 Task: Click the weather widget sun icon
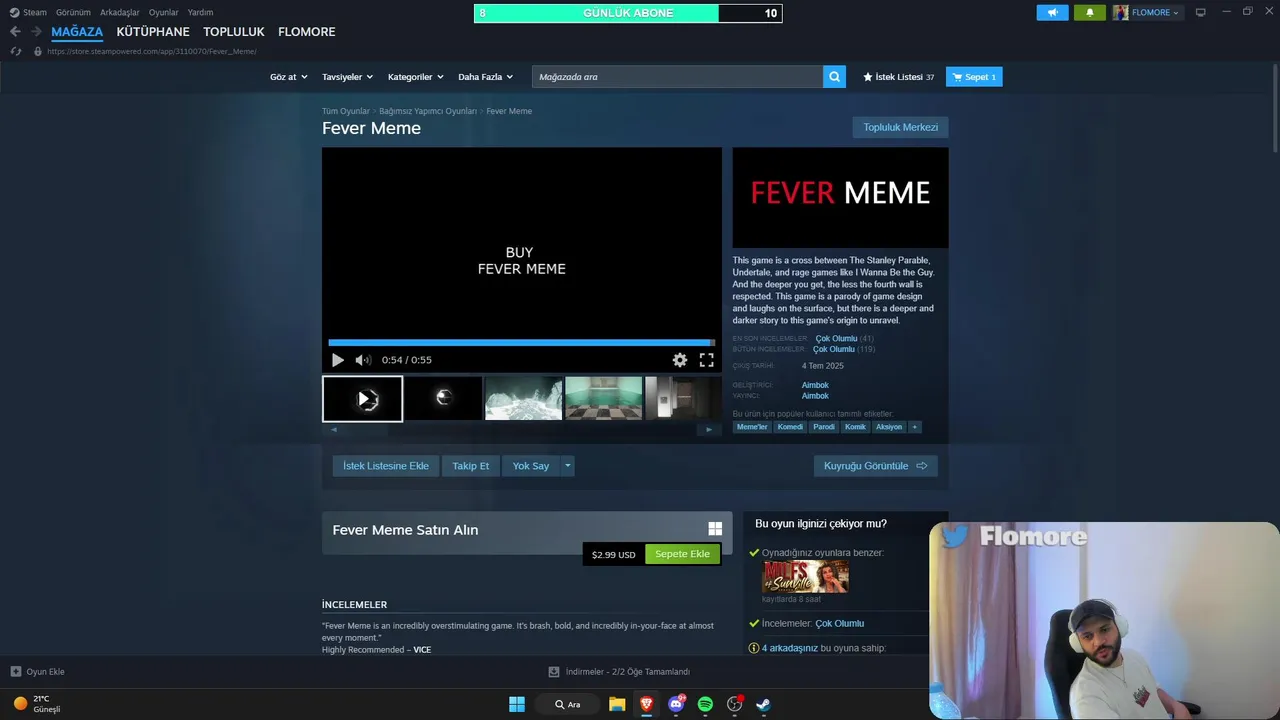point(20,703)
